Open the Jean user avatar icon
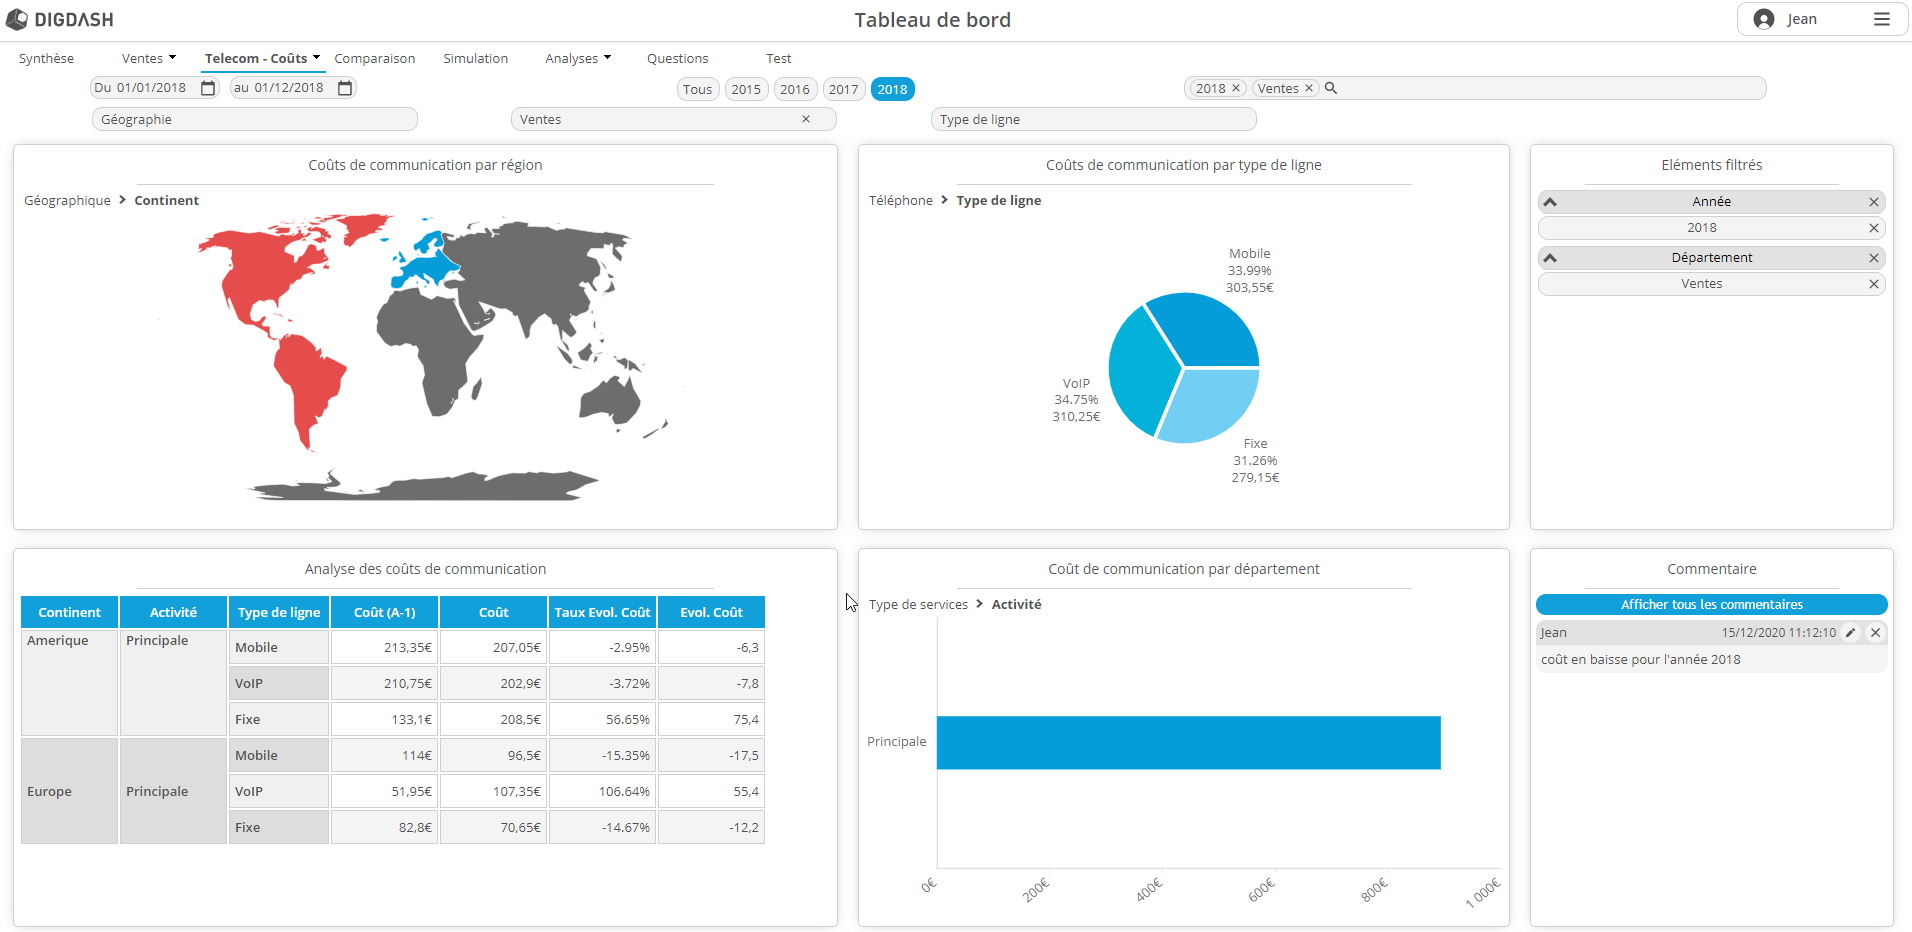Image resolution: width=1912 pixels, height=932 pixels. 1764,19
